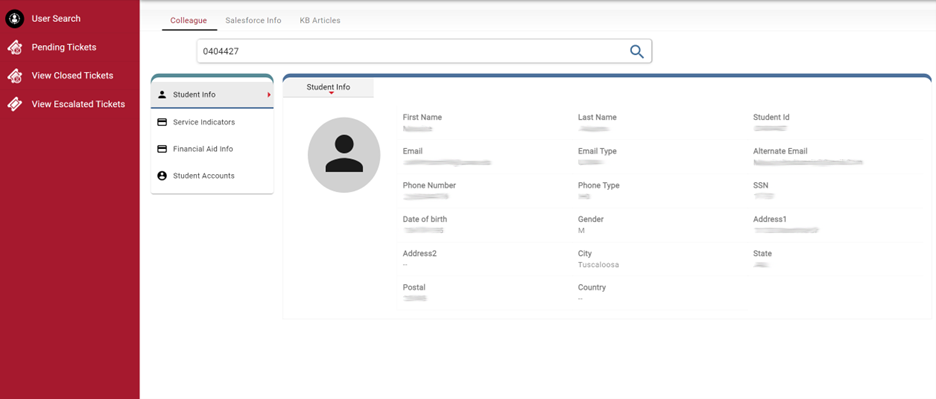936x399 pixels.
Task: Click the Student Accounts circle icon
Action: coord(162,176)
